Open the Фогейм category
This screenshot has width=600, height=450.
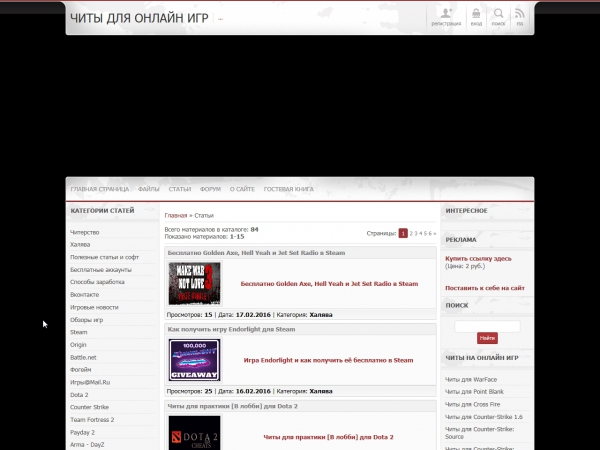click(81, 370)
